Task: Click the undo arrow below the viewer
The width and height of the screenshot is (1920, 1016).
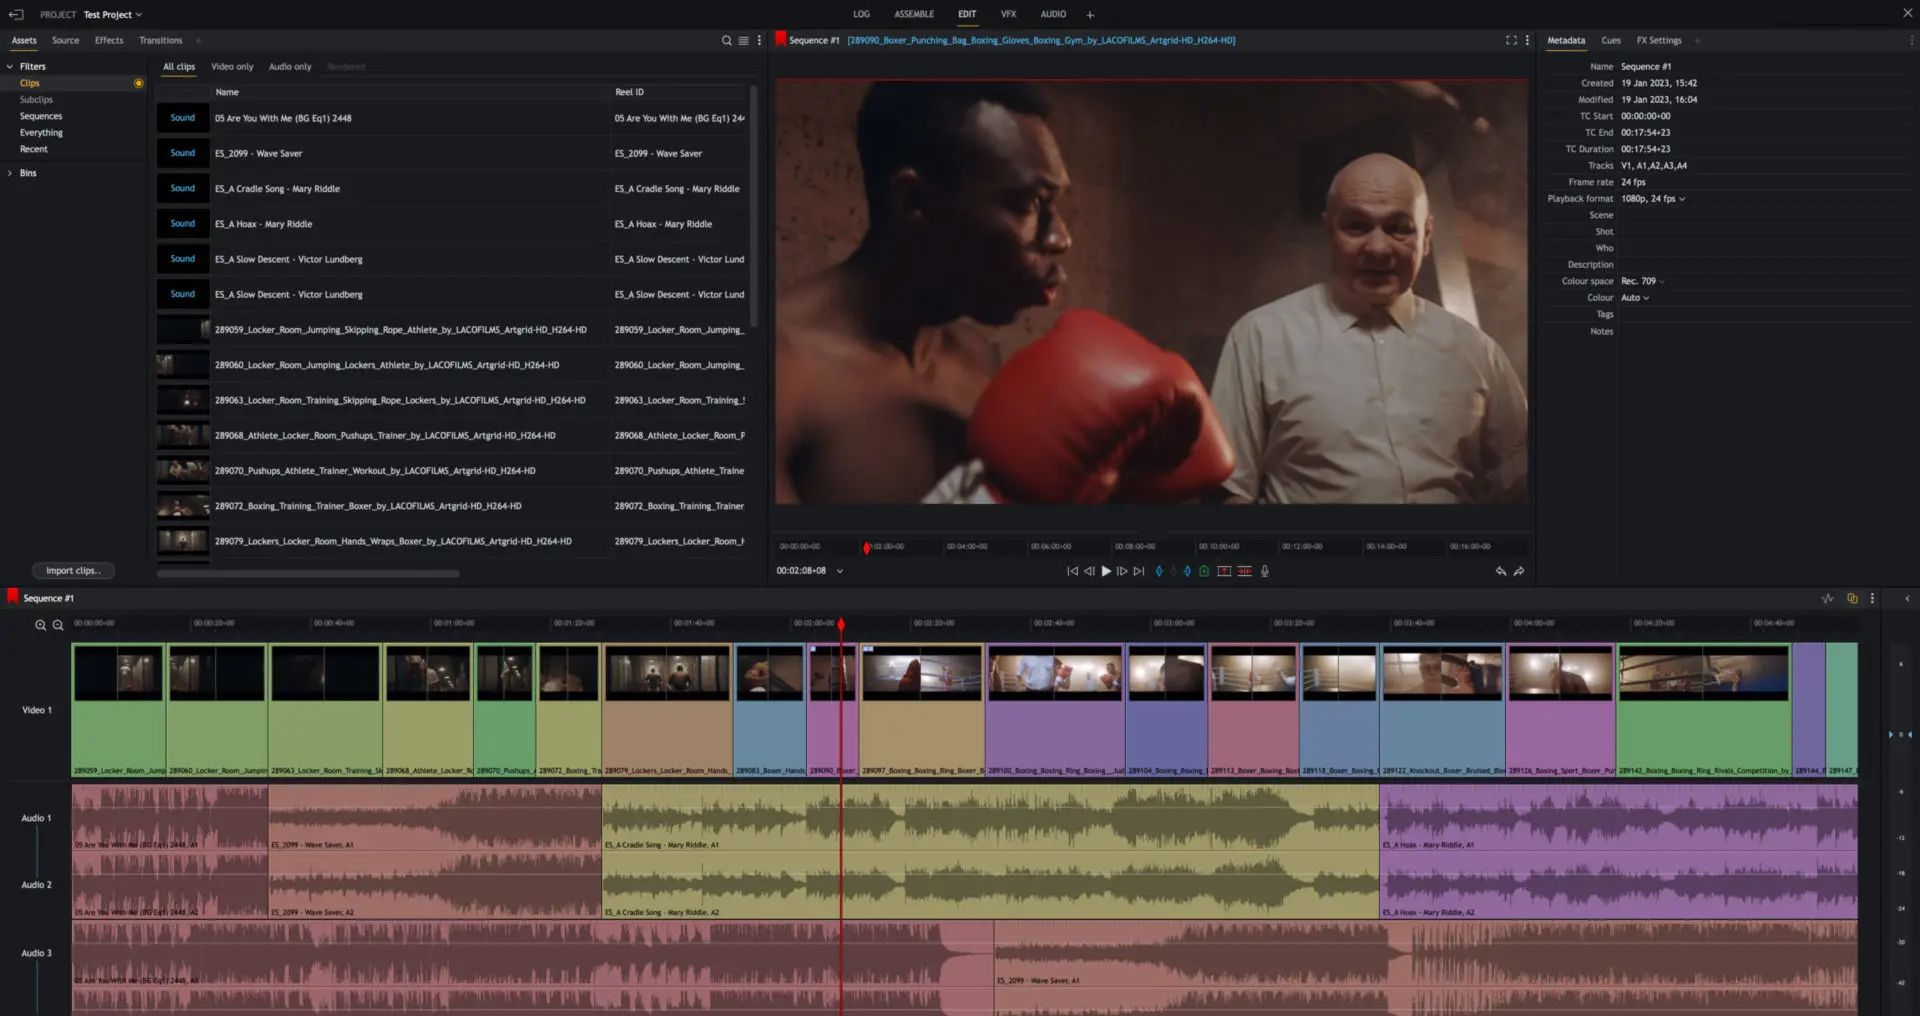Action: click(1501, 571)
